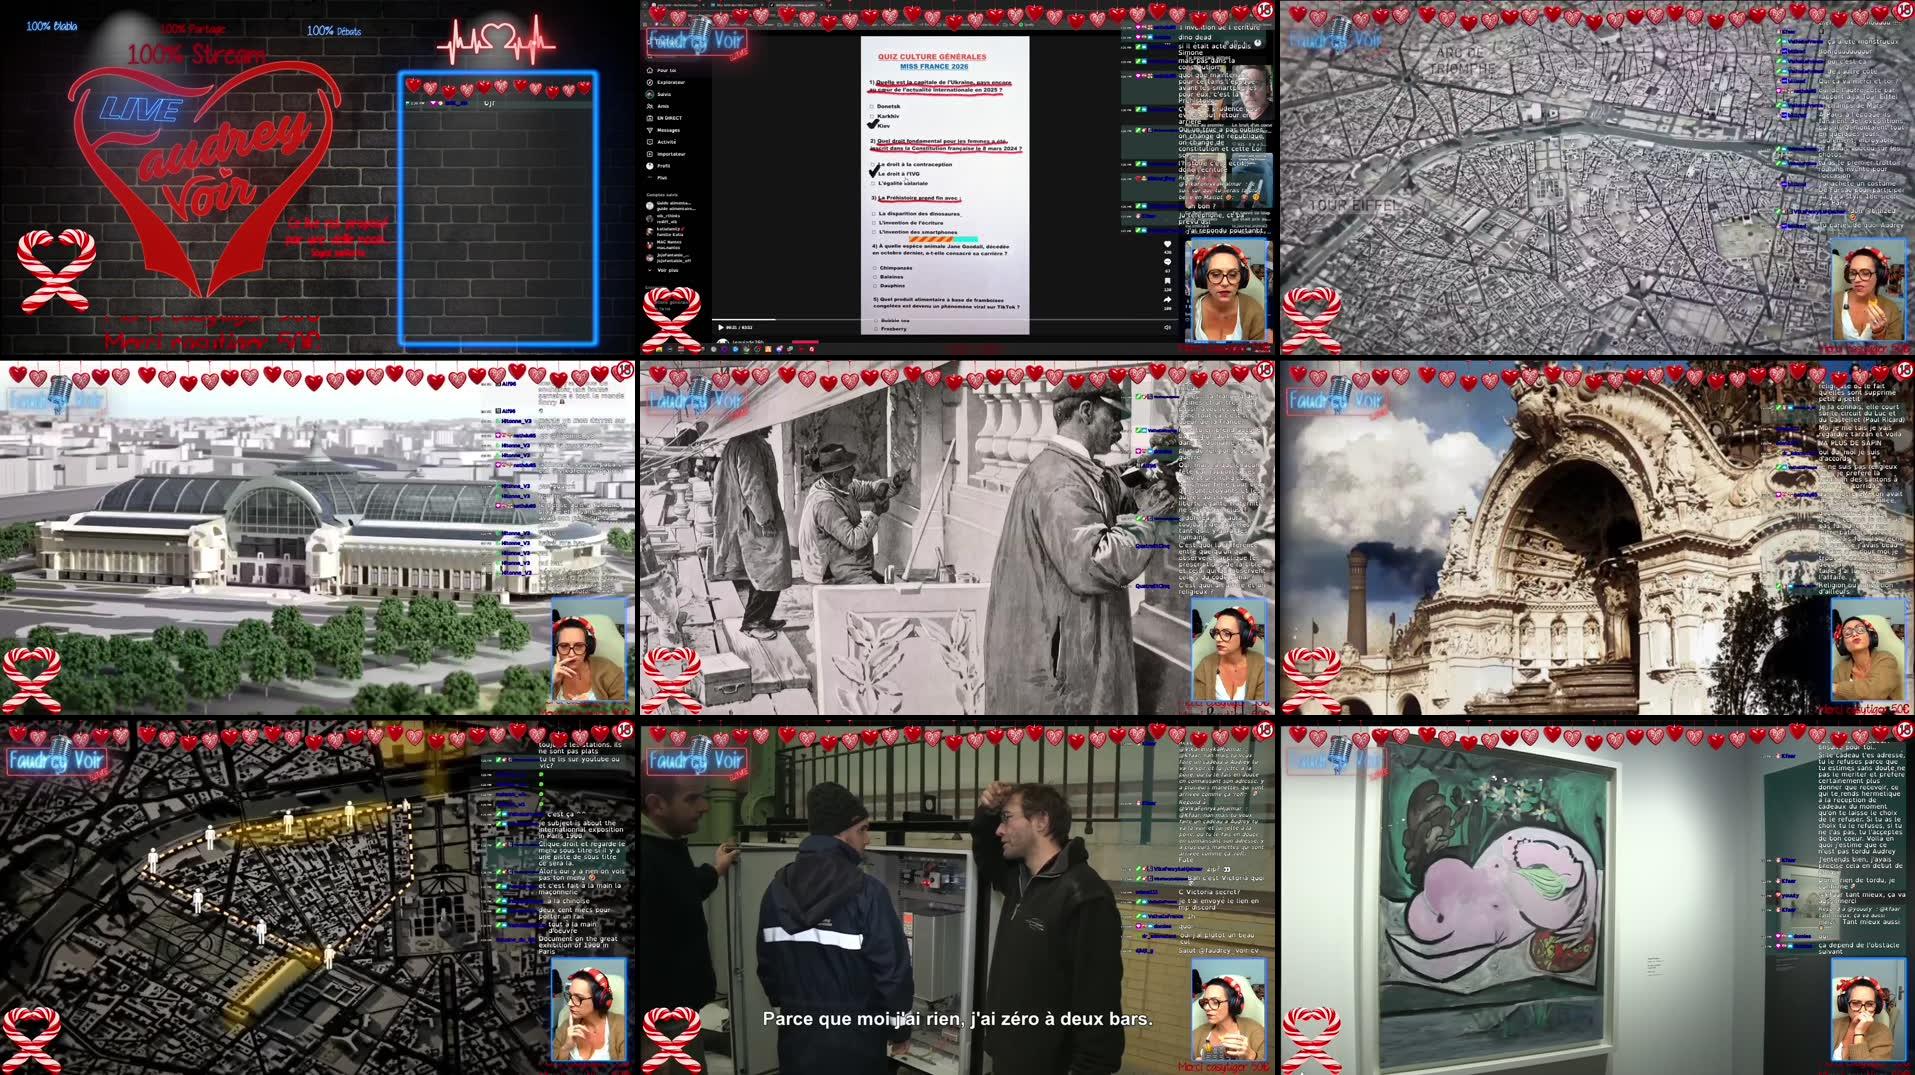This screenshot has width=1915, height=1075.
Task: Open the 'Plus' sidebar menu
Action: pos(661,178)
